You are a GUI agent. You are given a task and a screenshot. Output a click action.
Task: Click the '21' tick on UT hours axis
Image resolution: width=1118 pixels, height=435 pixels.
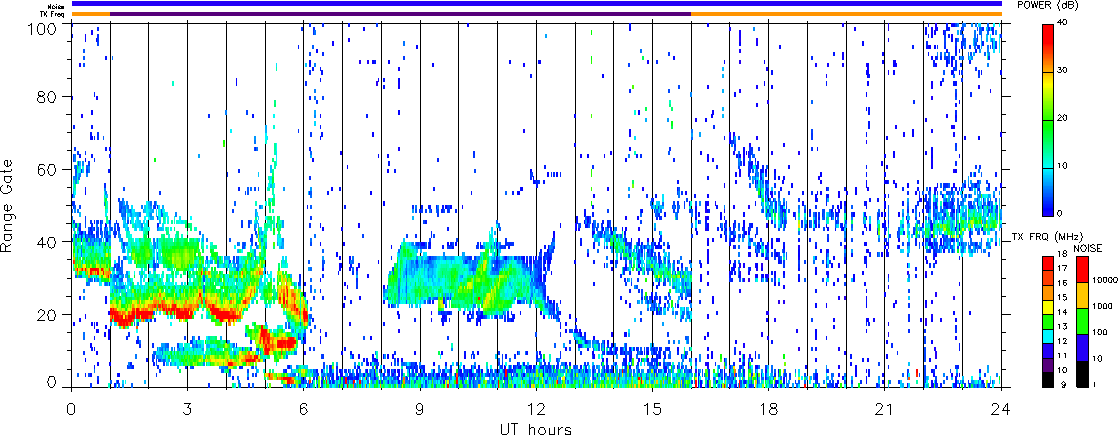[885, 409]
